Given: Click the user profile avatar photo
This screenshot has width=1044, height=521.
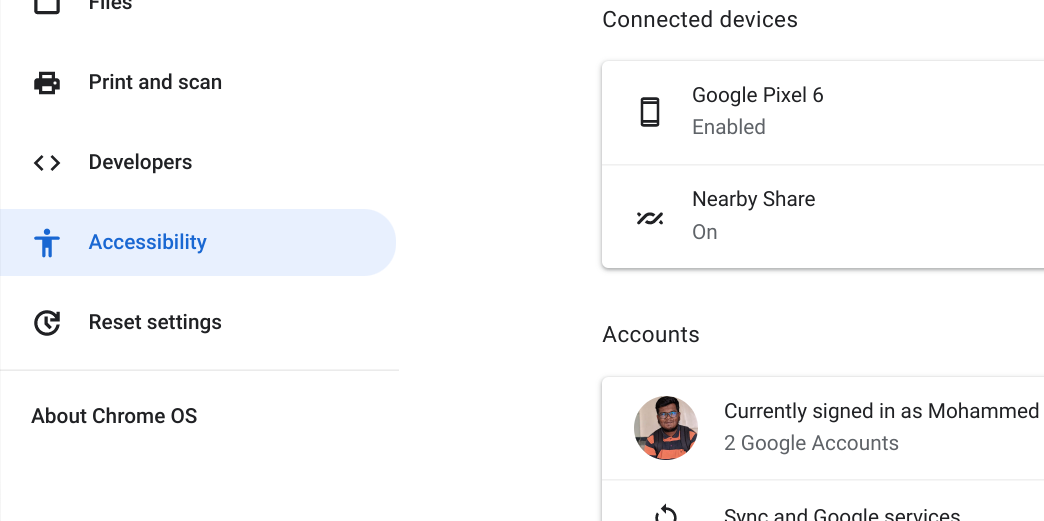Looking at the screenshot, I should click(x=666, y=428).
